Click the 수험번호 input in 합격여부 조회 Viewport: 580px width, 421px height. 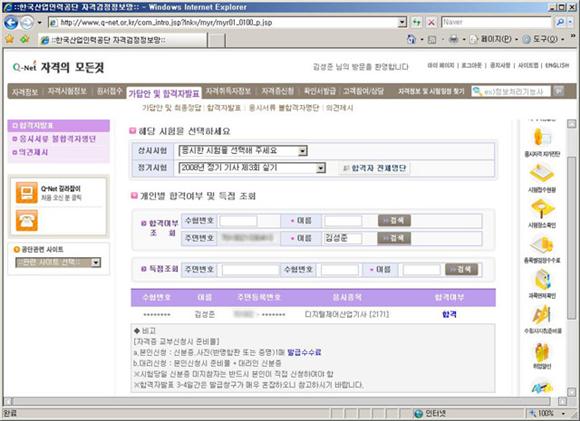coord(238,221)
